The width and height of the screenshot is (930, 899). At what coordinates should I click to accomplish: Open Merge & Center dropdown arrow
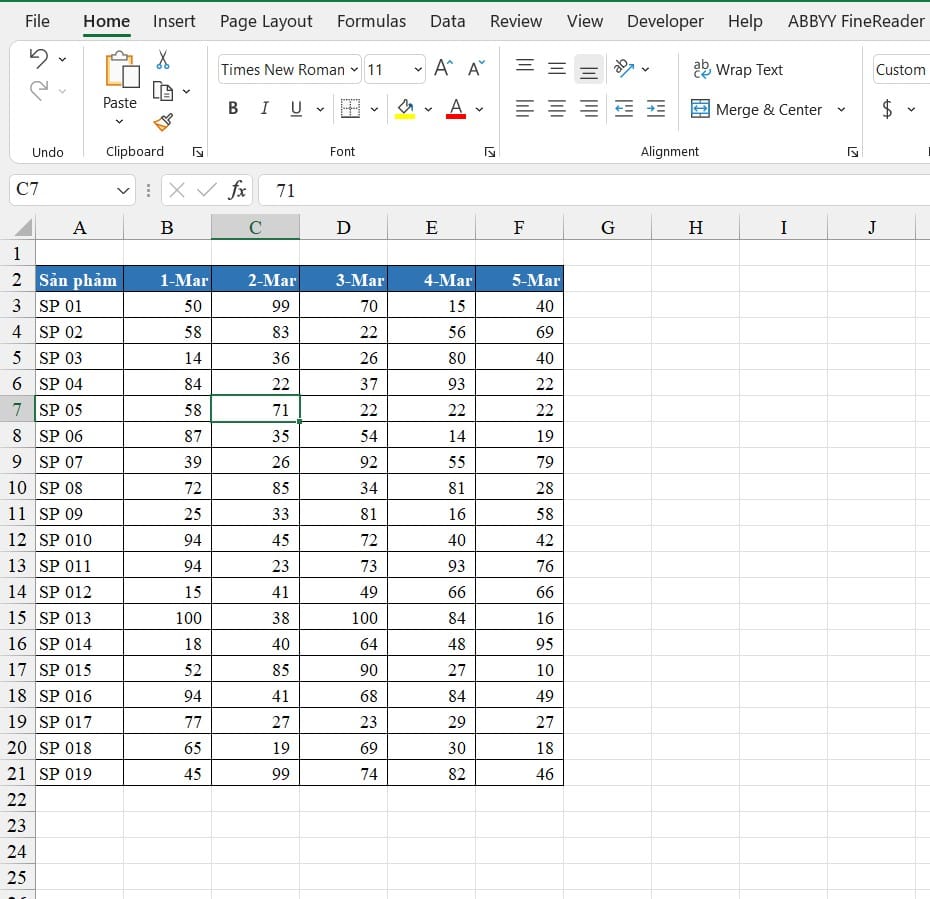[x=841, y=110]
